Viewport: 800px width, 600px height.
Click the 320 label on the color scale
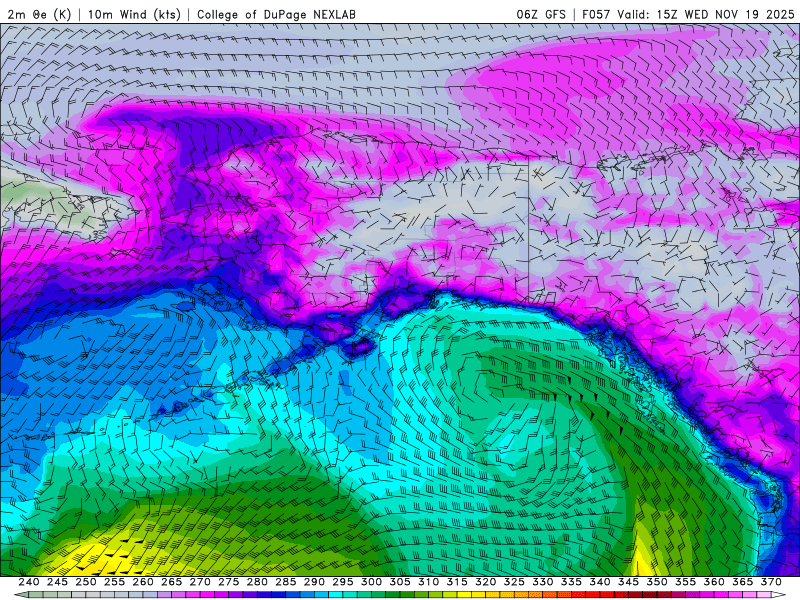[486, 582]
